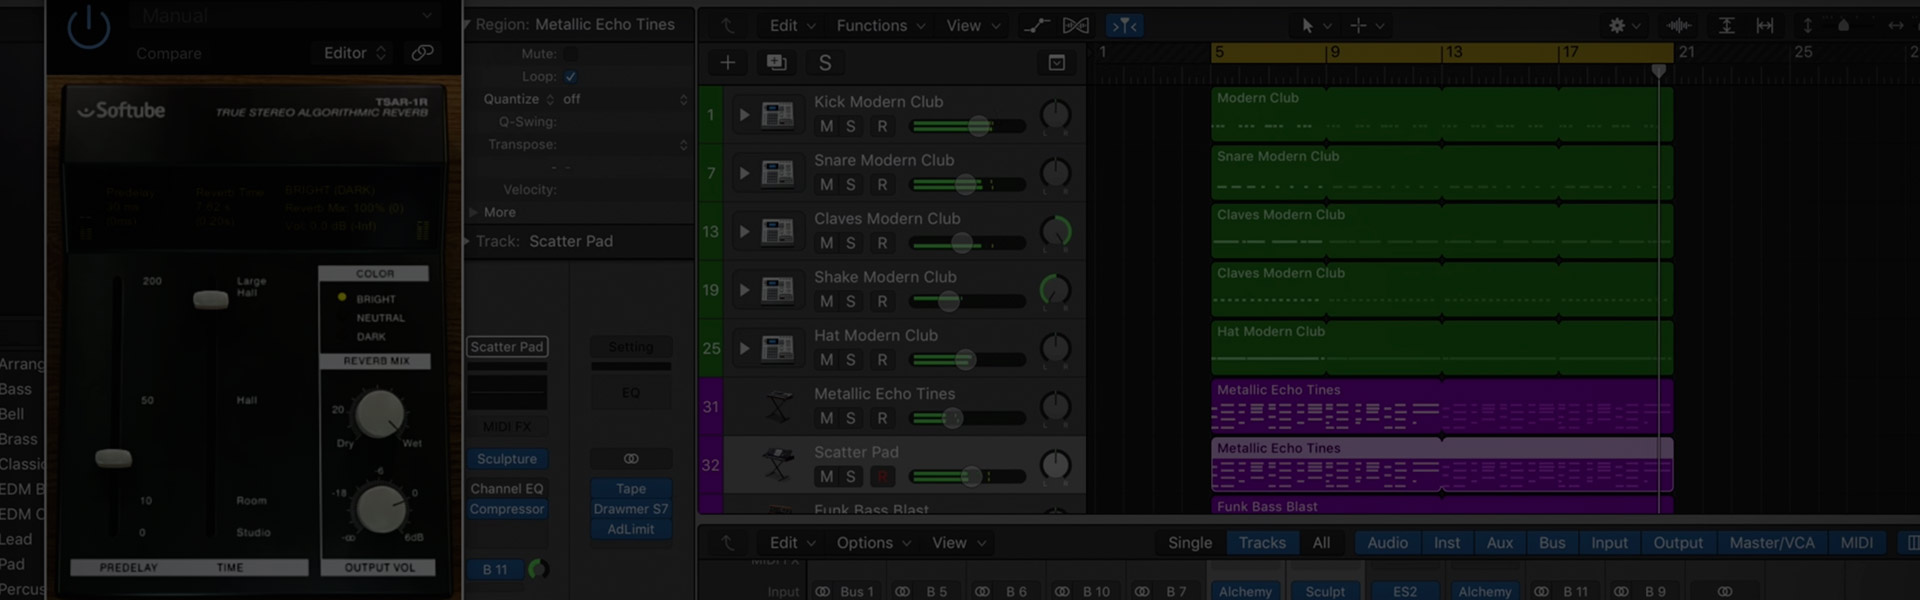
Task: Check the Mute checkbox in Region inspector
Action: click(570, 54)
